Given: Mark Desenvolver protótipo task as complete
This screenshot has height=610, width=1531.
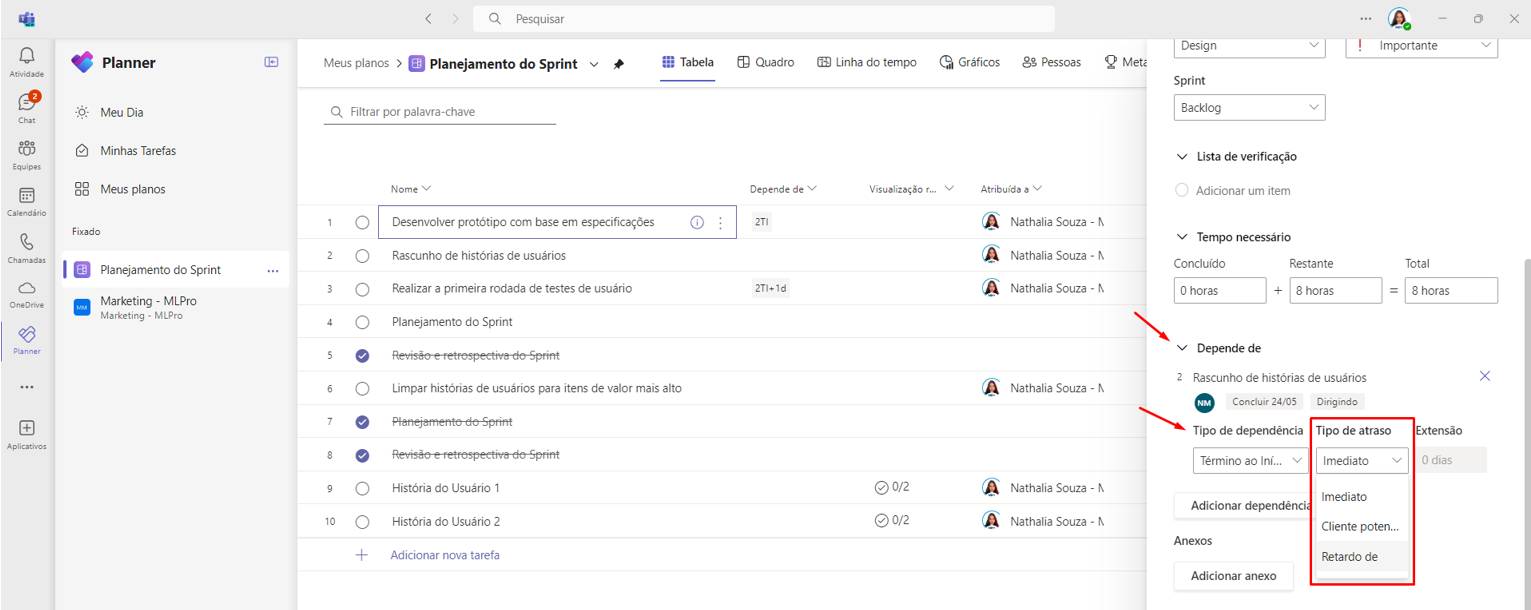Looking at the screenshot, I should click(362, 222).
